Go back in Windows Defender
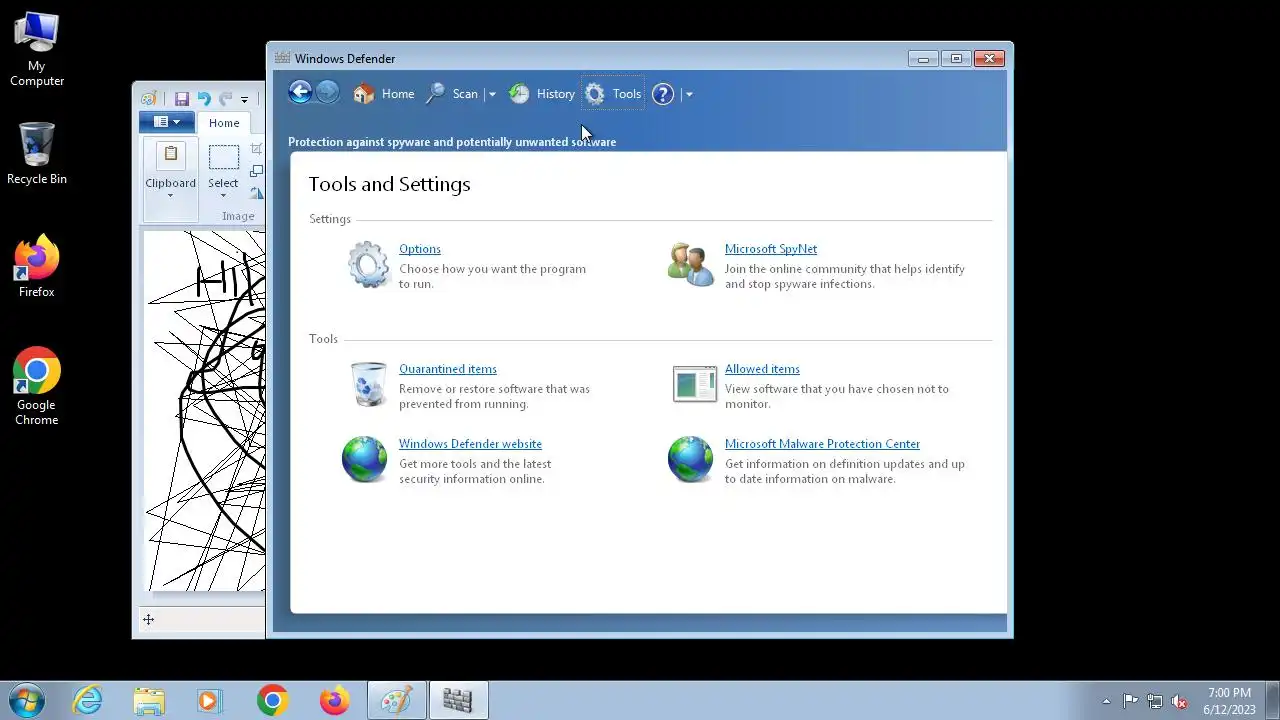 300,93
